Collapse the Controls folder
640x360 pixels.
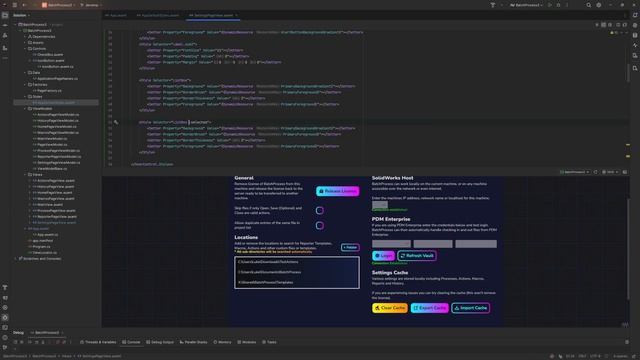(25, 49)
